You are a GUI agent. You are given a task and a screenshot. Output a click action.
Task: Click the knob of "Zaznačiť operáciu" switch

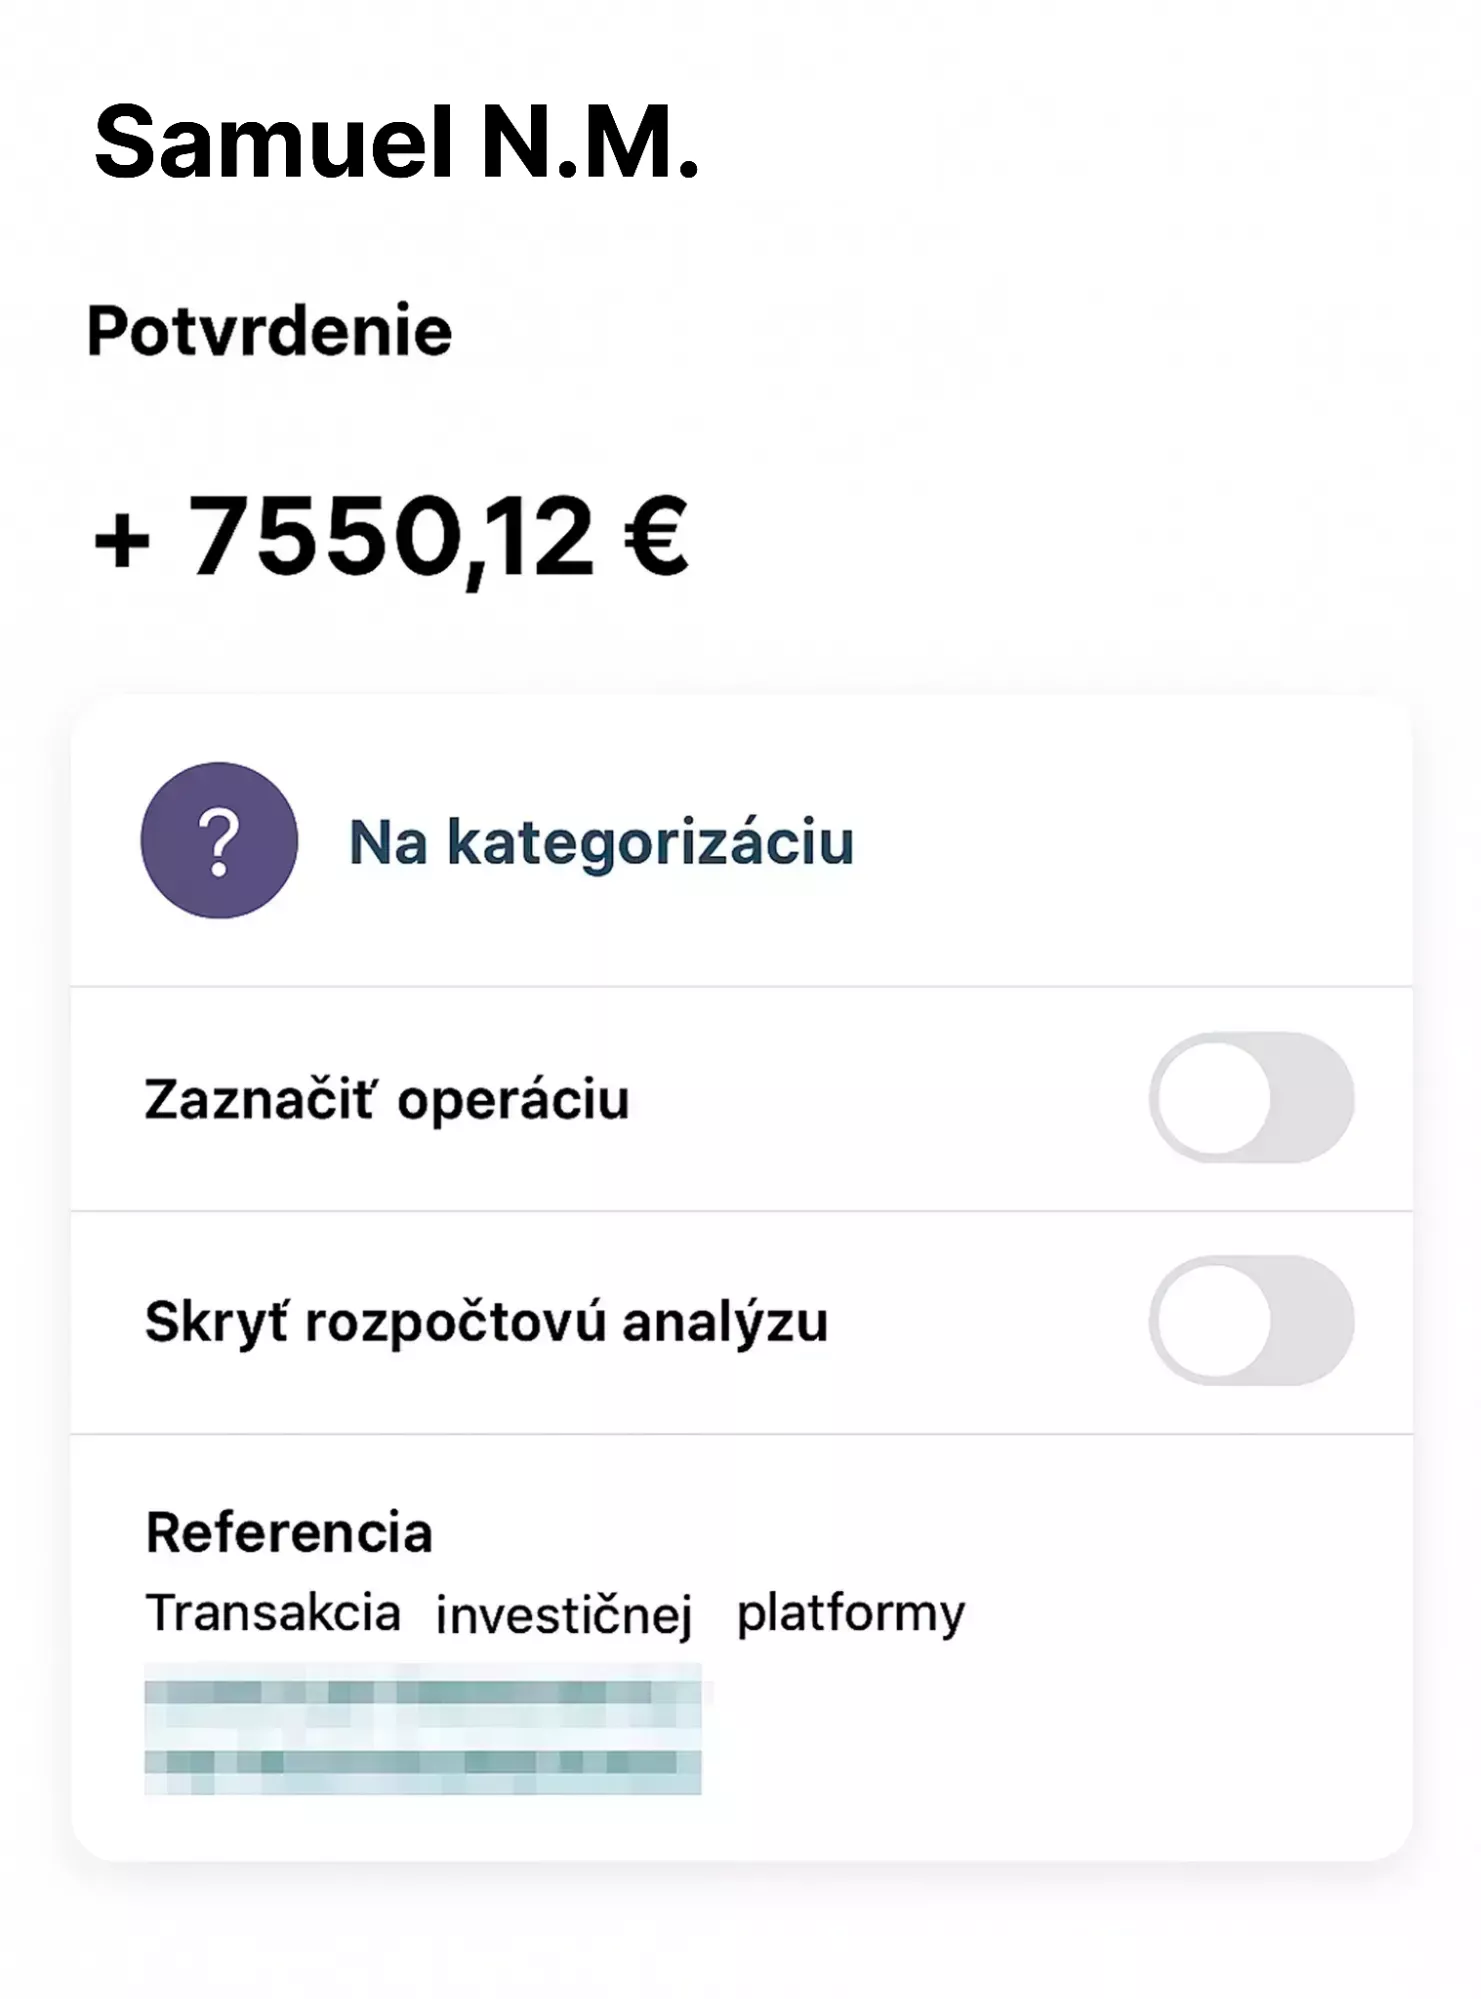point(1213,1098)
